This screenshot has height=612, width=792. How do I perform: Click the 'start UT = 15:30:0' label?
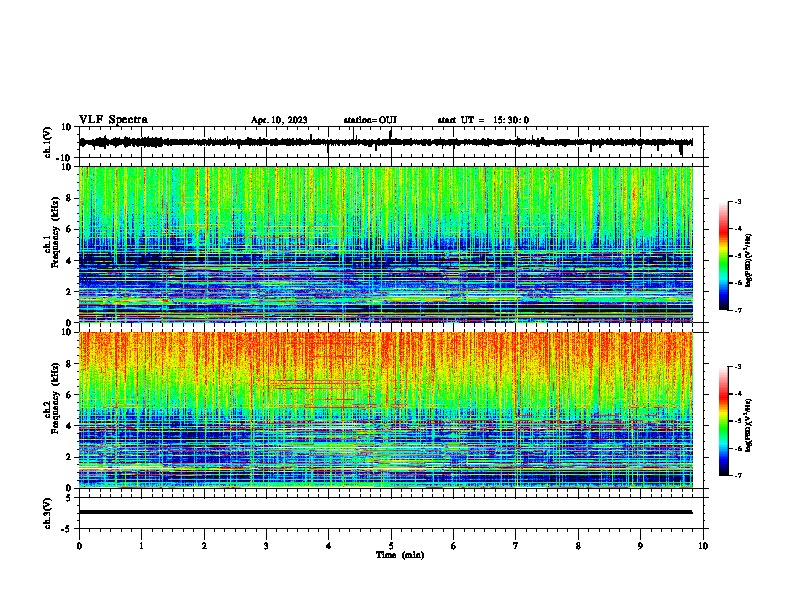point(483,120)
